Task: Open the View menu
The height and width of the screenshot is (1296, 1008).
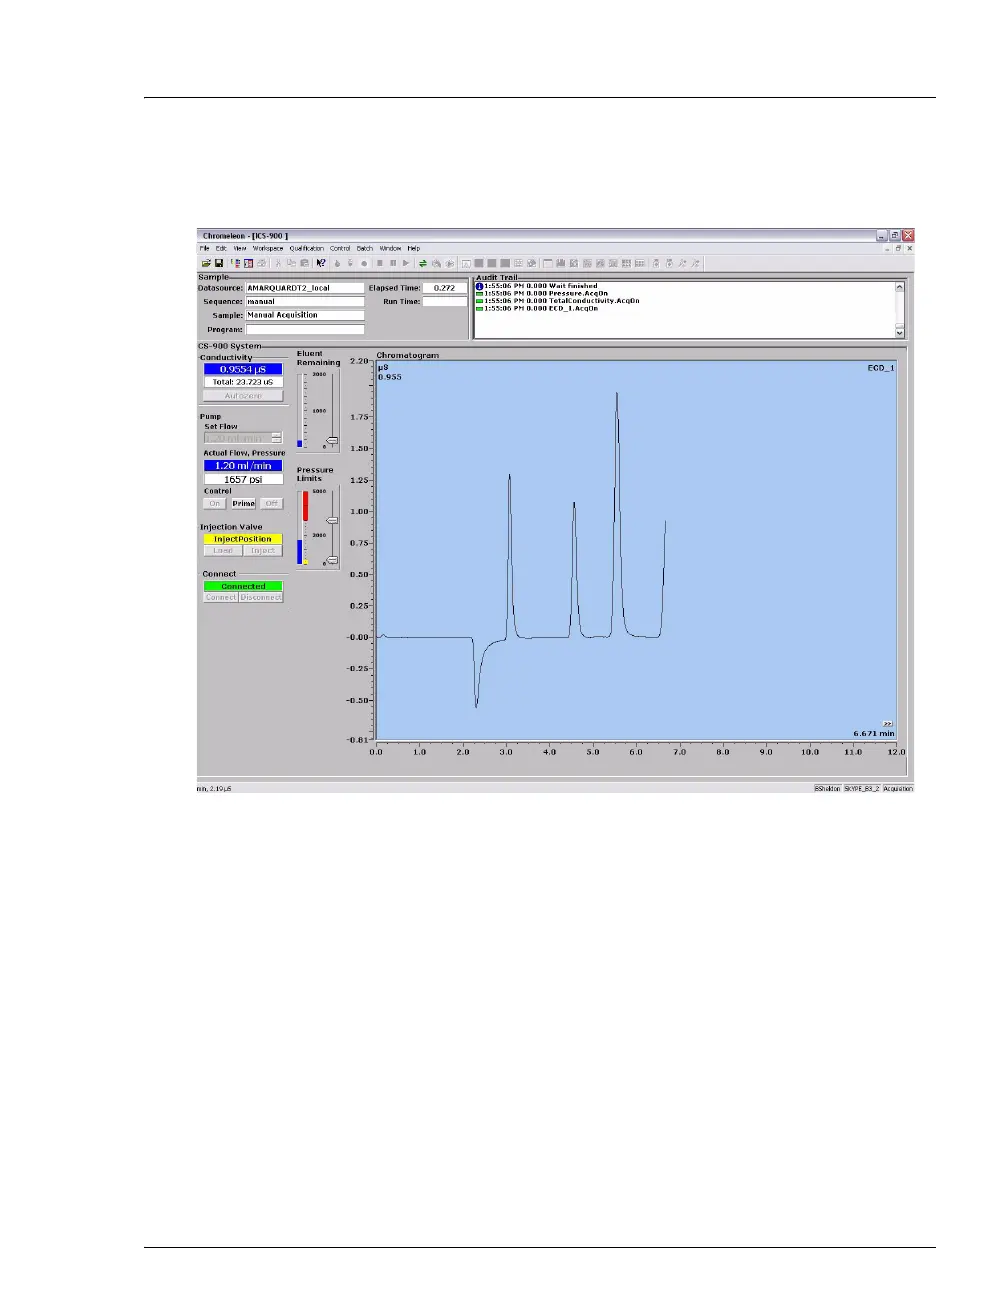Action: (x=240, y=248)
